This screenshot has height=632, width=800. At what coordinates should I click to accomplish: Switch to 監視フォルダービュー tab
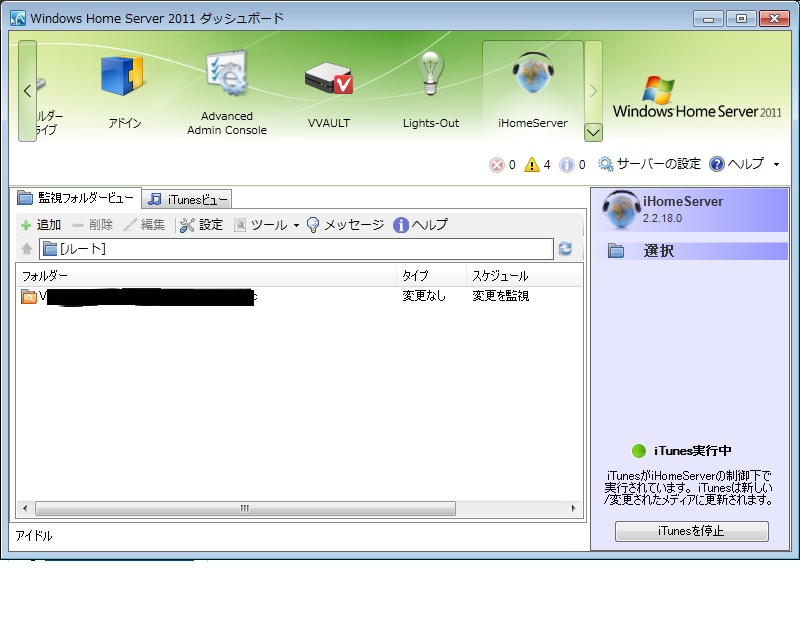[75, 198]
